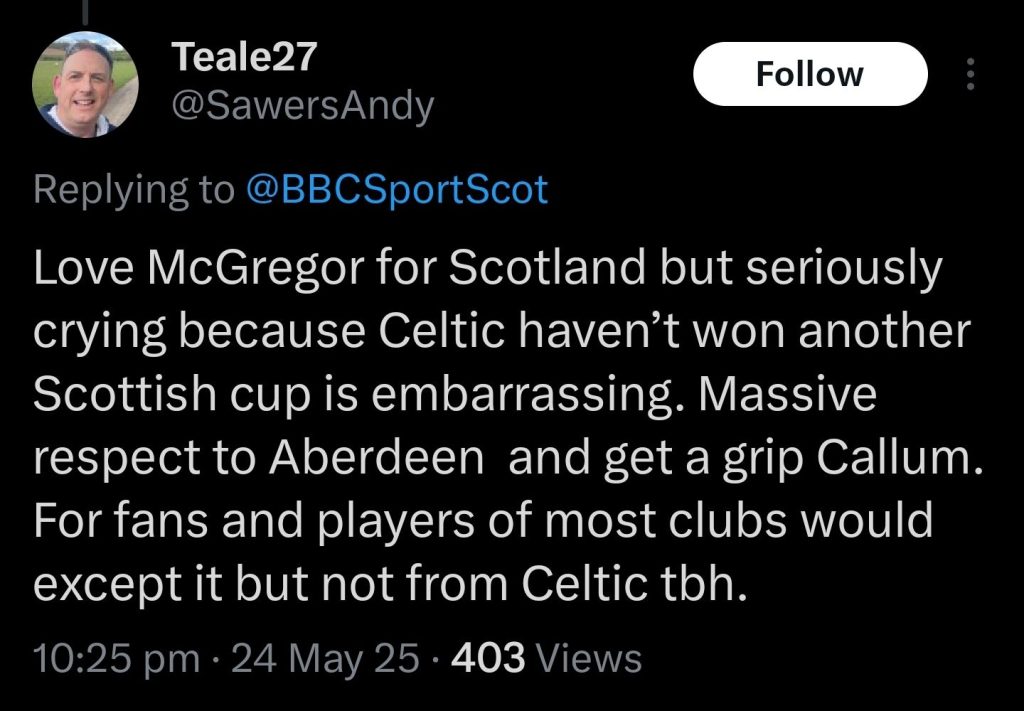View the 403 Views count details
The image size is (1024, 711).
point(546,657)
